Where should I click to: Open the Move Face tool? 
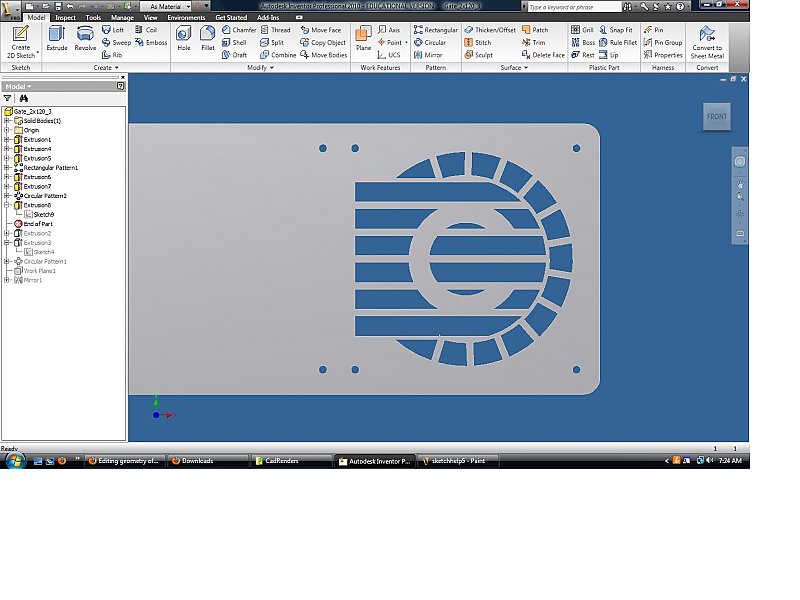[x=321, y=30]
